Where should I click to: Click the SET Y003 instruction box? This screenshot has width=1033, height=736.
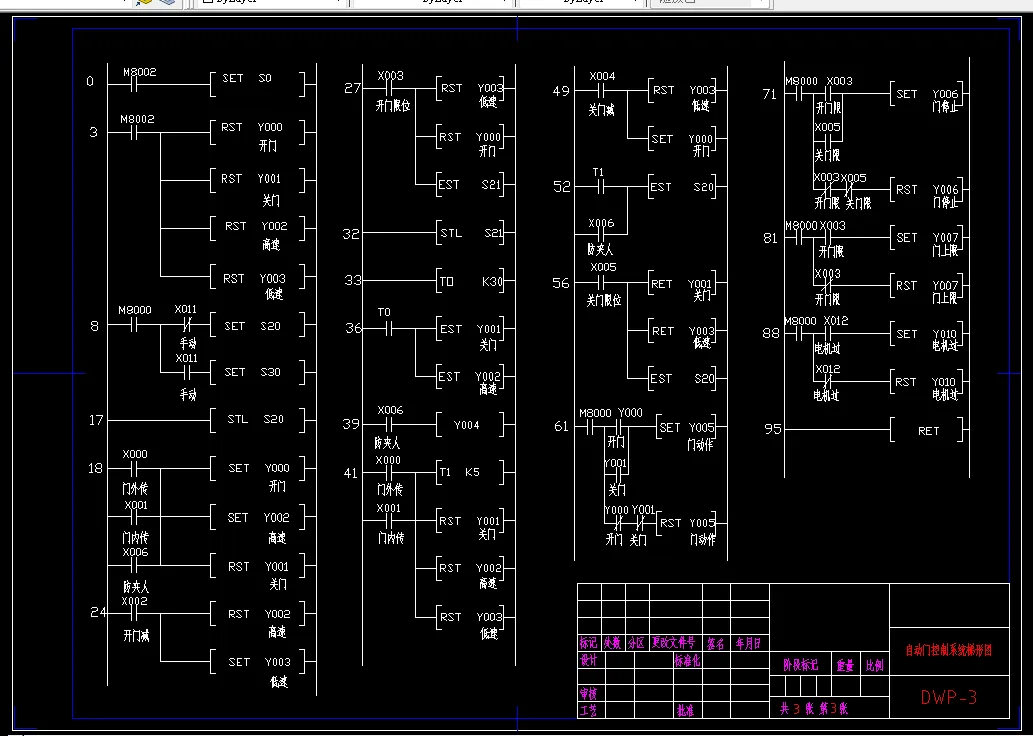258,662
